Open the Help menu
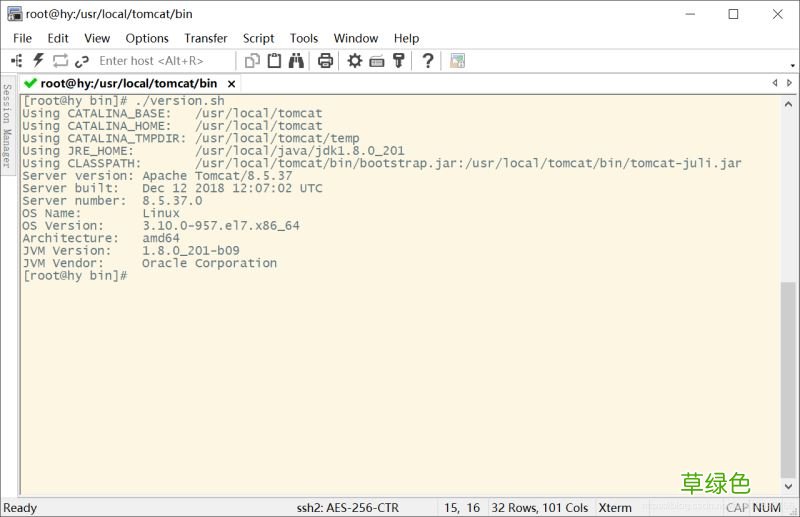Screen dimensions: 800x517 tap(406, 38)
